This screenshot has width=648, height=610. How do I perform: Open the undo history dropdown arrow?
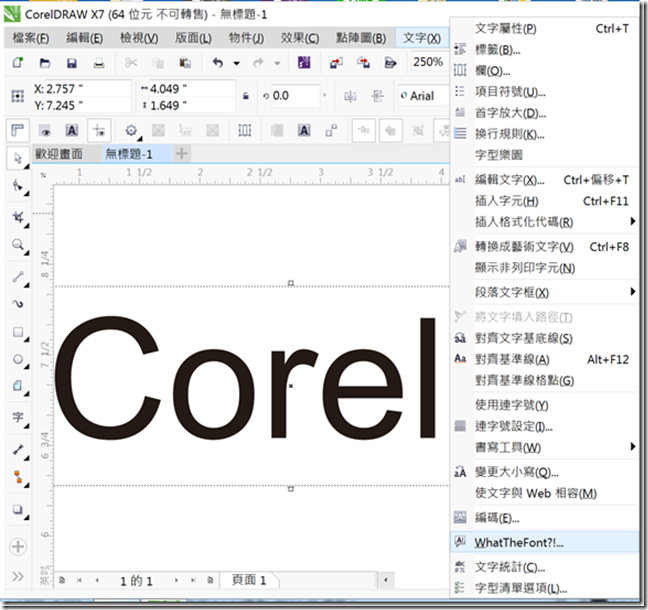236,63
